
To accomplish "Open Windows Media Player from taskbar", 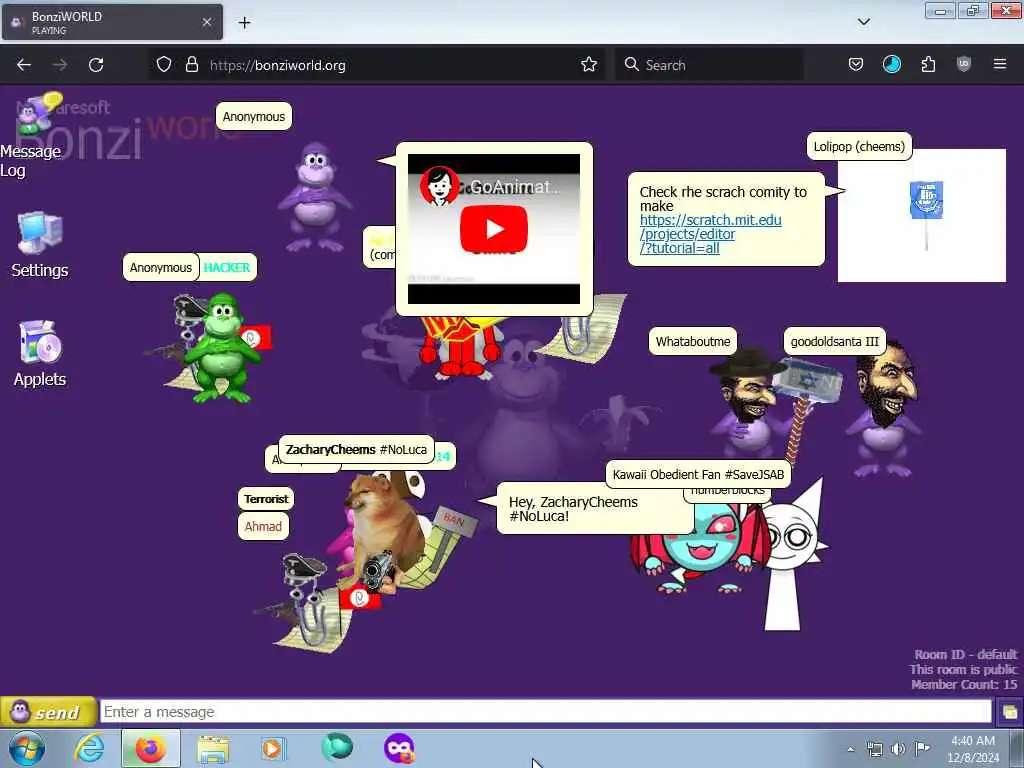I will coord(273,748).
